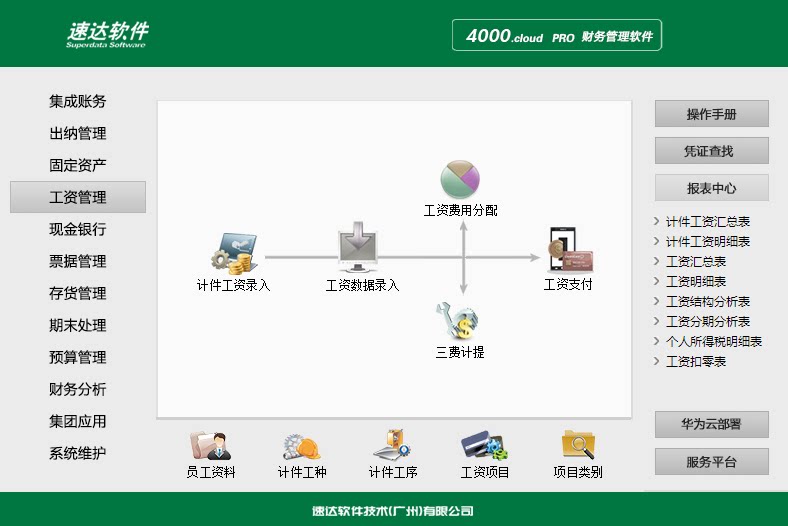Select 集团应用 module in sidebar

[x=78, y=421]
